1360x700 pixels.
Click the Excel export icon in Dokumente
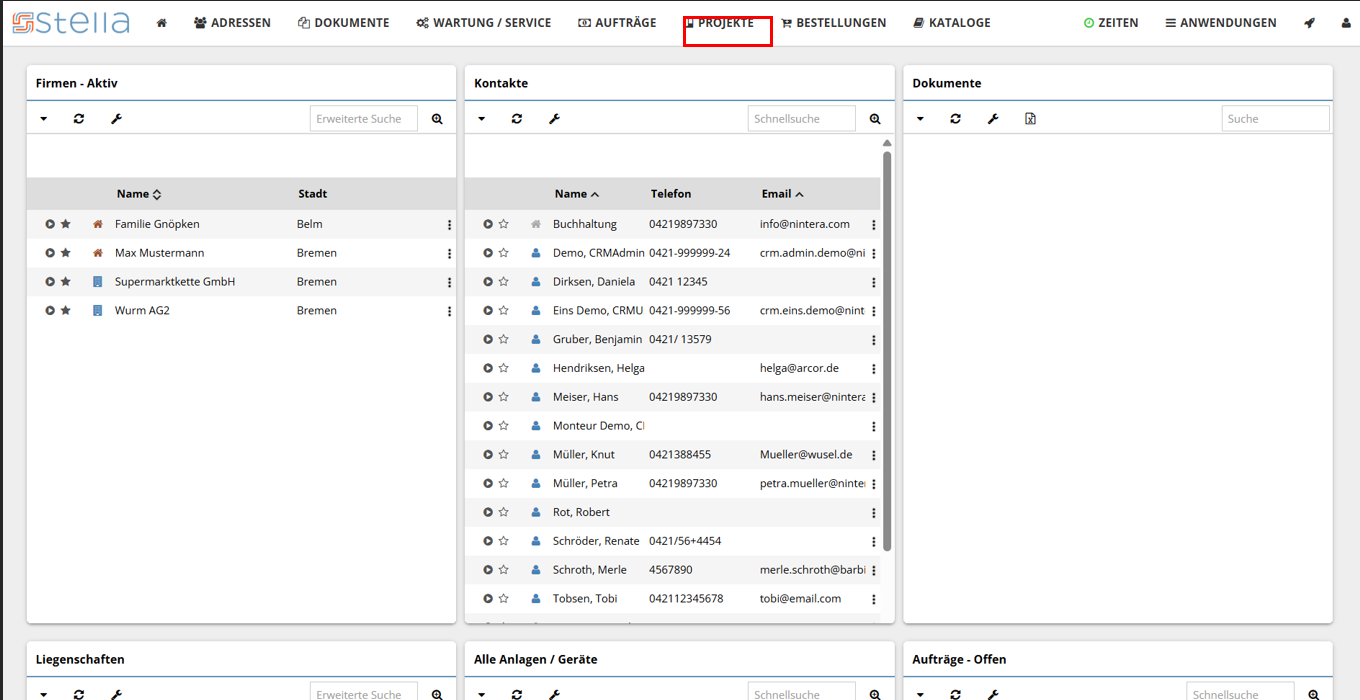[x=1030, y=119]
